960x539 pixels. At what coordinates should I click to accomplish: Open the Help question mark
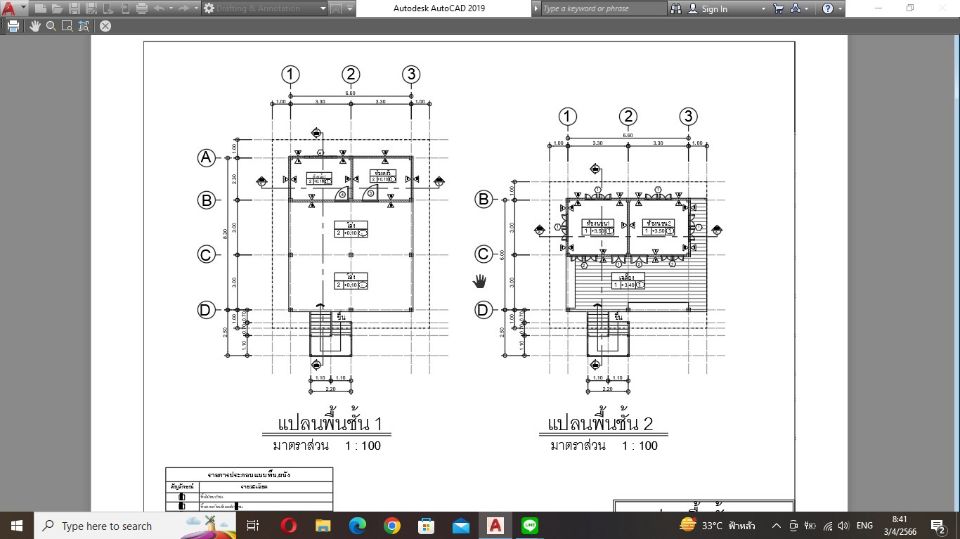(x=827, y=8)
